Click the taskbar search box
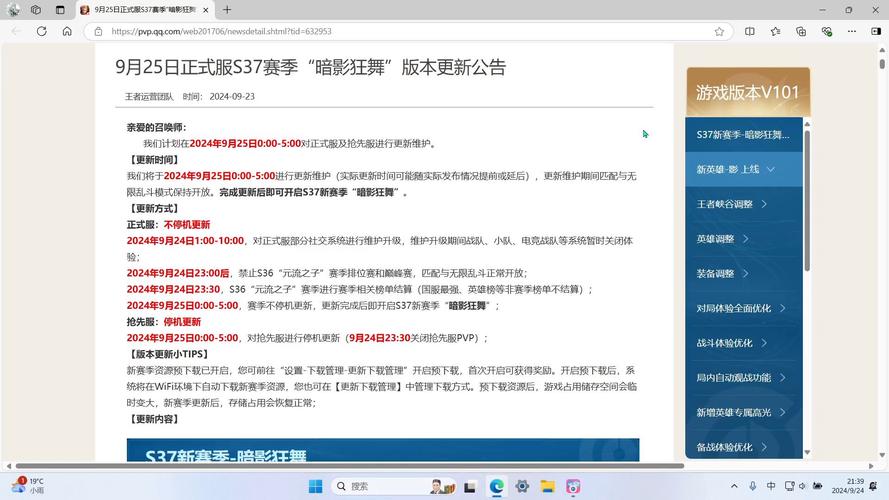889x500 pixels. pos(393,486)
